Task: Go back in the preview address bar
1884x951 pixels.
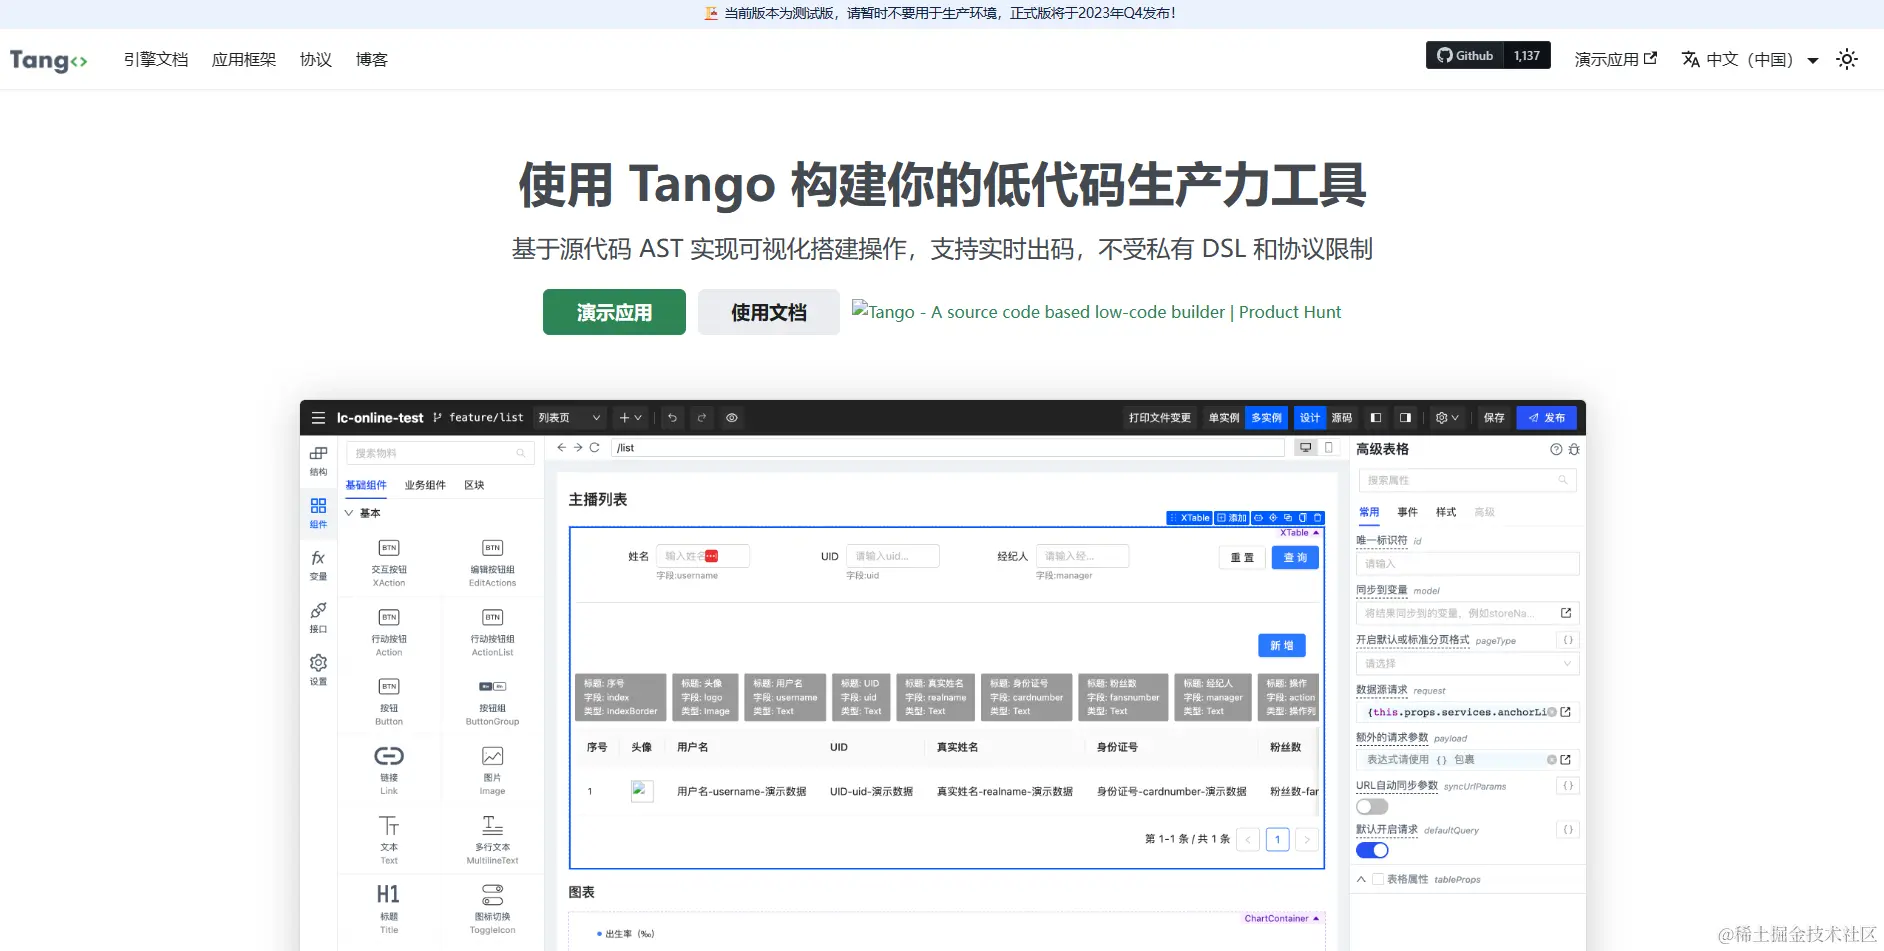Action: point(561,448)
